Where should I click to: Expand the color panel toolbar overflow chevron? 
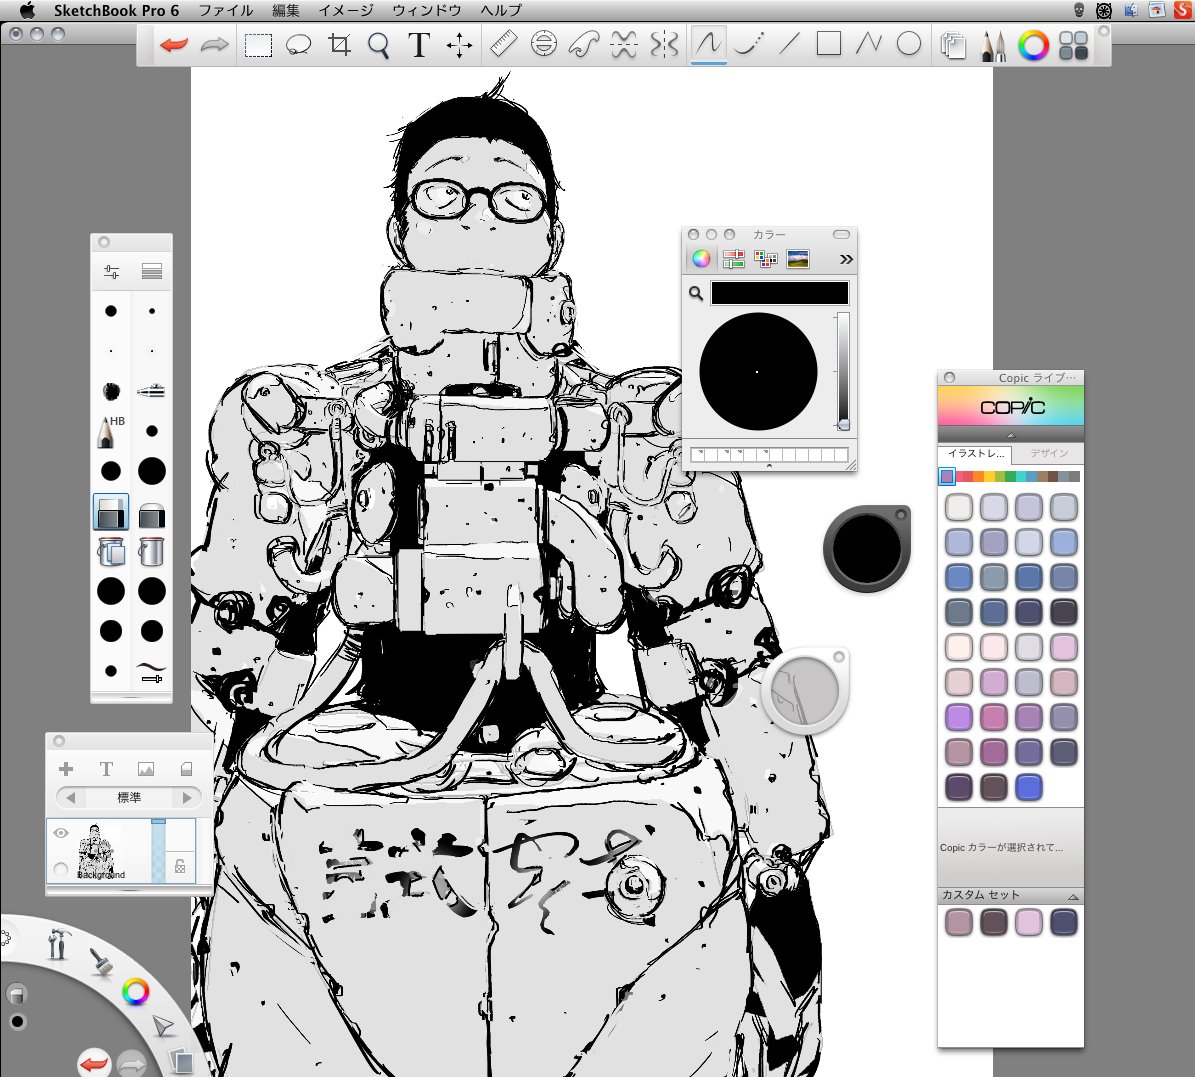[846, 260]
